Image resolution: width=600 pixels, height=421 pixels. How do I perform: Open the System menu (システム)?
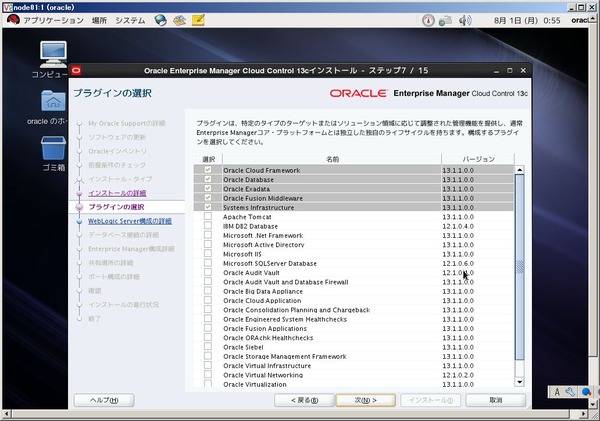pyautogui.click(x=130, y=20)
